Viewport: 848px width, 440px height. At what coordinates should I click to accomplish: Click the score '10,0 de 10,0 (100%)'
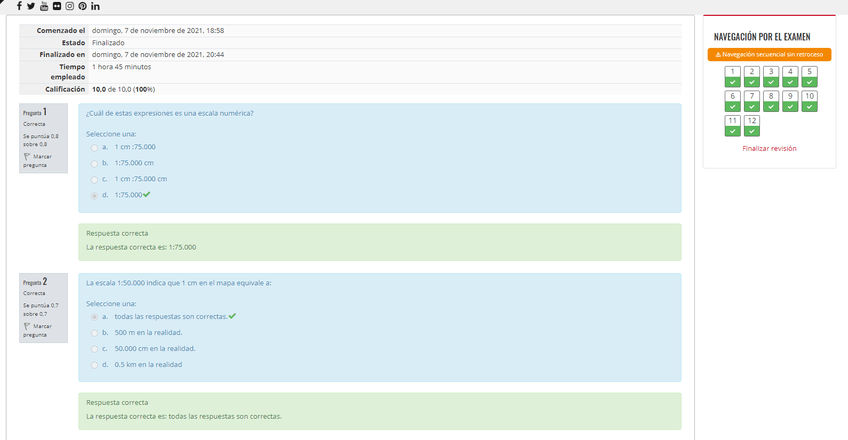point(123,89)
